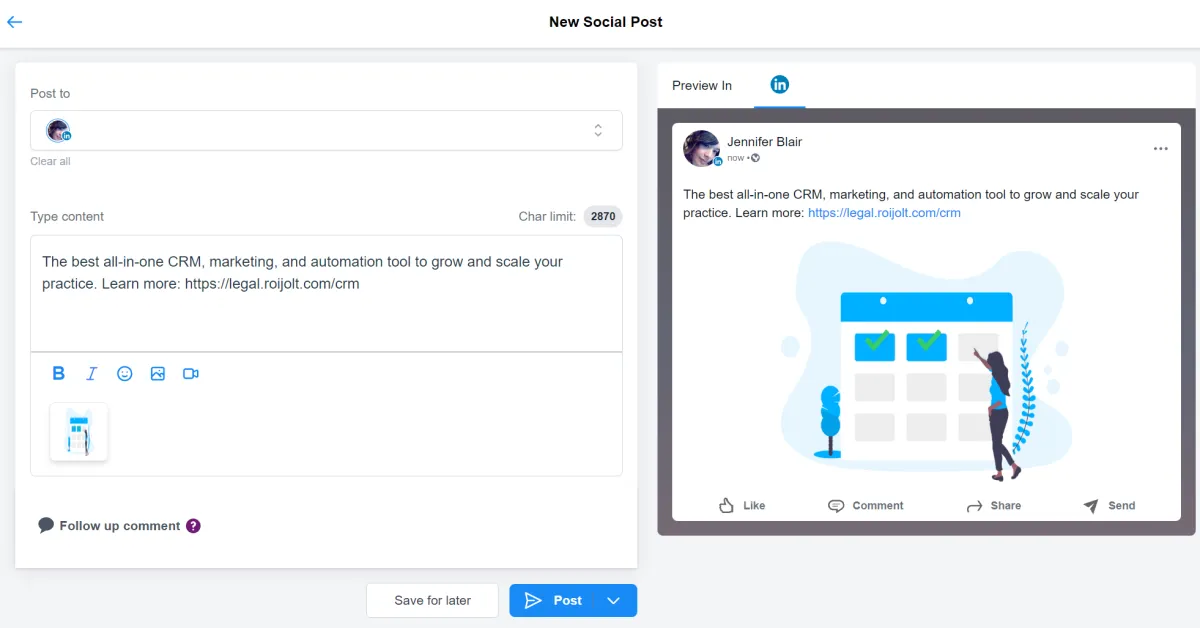Click the Like icon in preview
This screenshot has height=628, width=1200.
coord(727,506)
